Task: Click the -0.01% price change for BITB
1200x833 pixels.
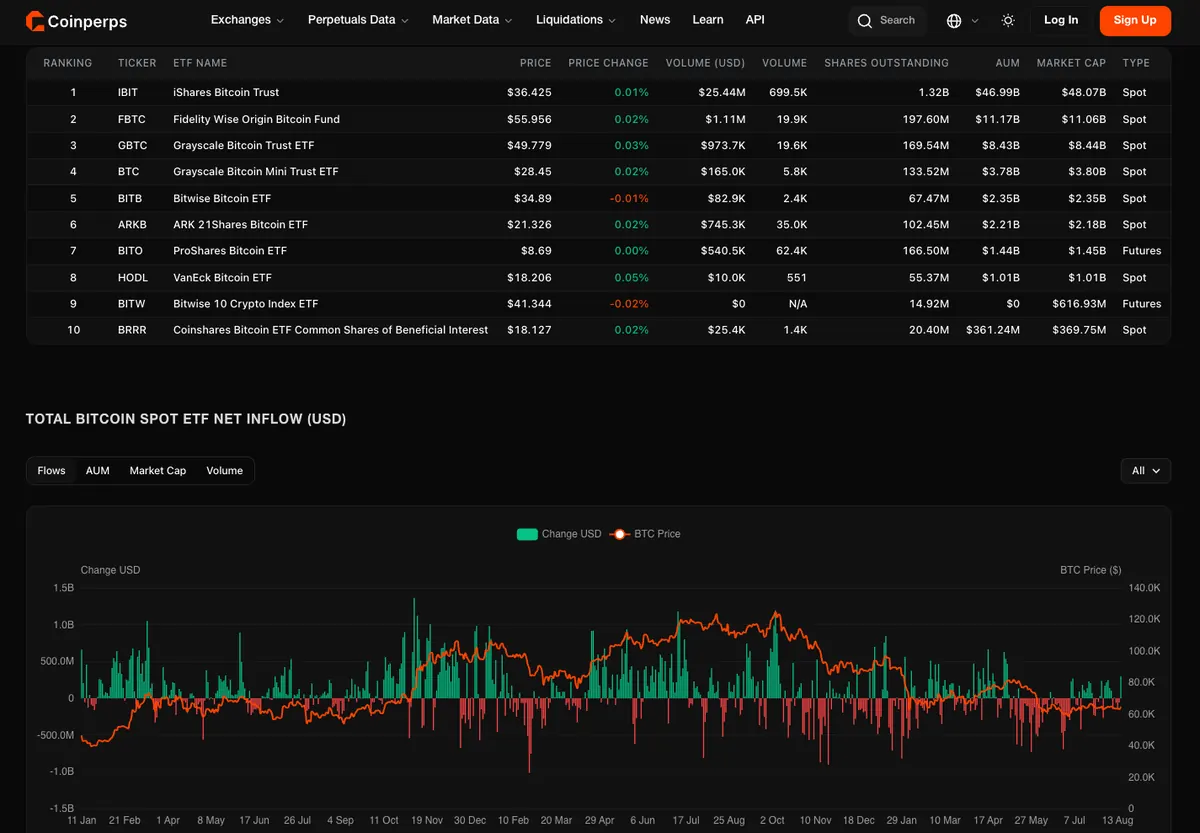Action: coord(629,198)
